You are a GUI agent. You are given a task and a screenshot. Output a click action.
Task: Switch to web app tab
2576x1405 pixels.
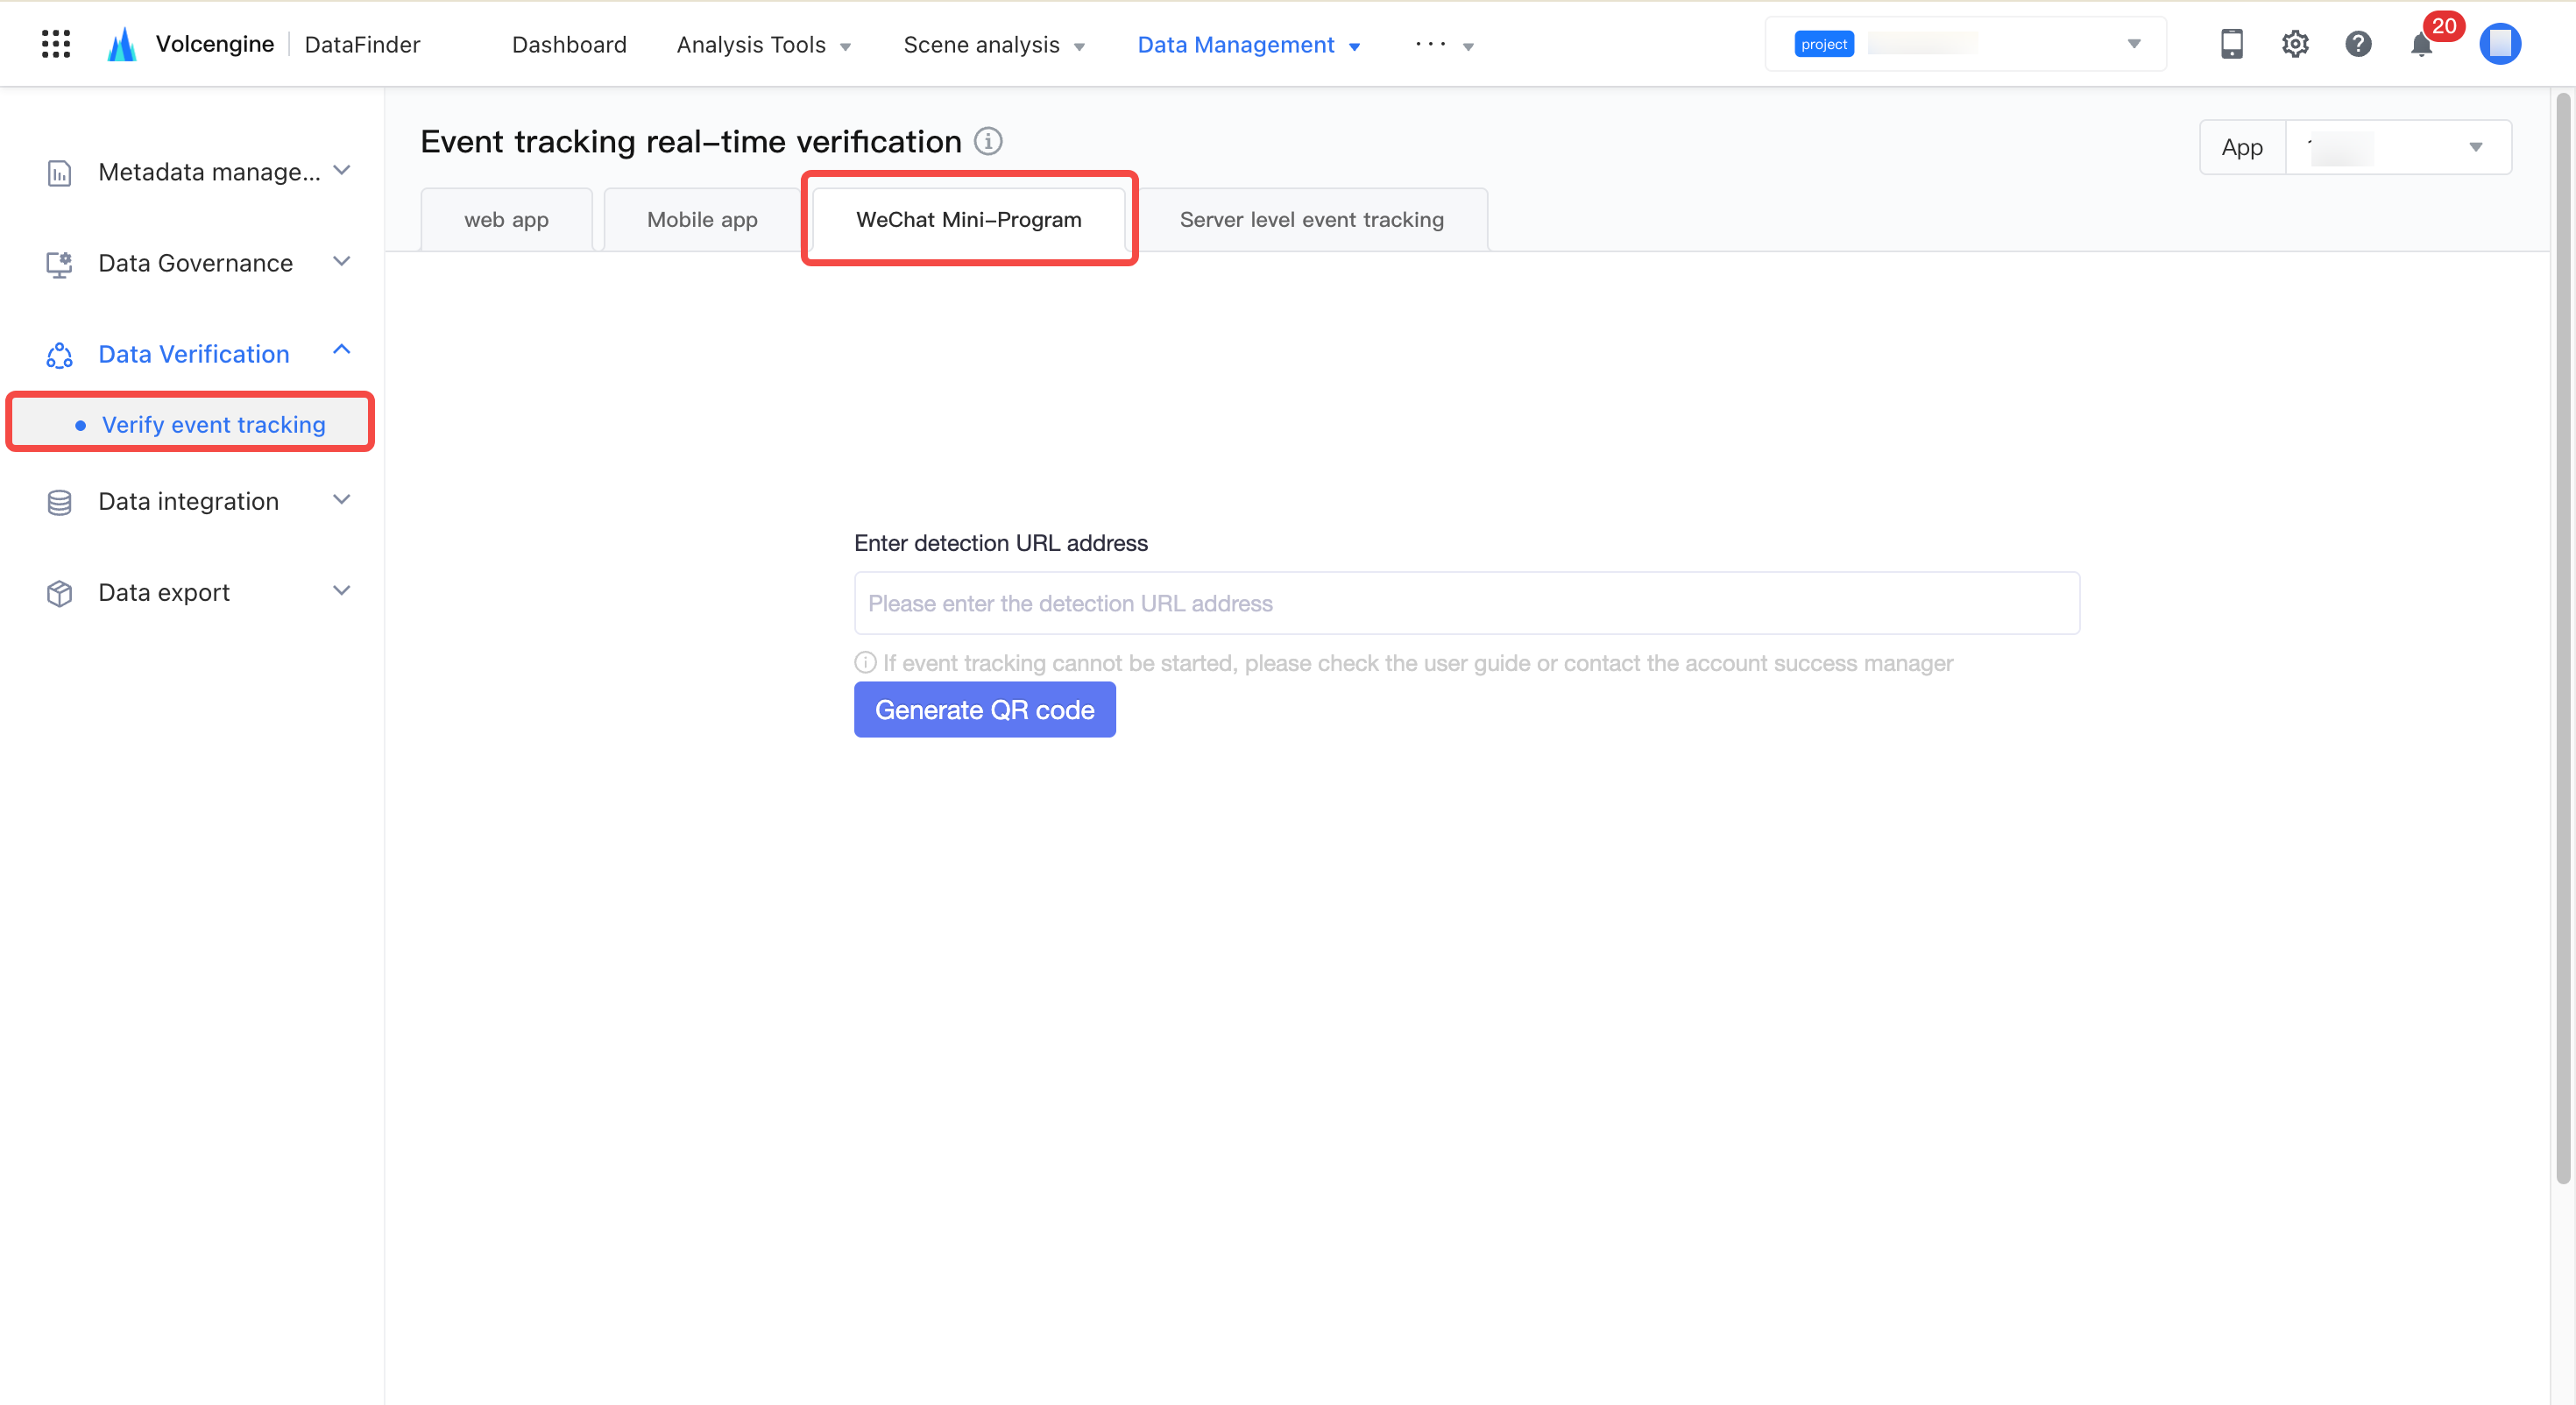506,219
